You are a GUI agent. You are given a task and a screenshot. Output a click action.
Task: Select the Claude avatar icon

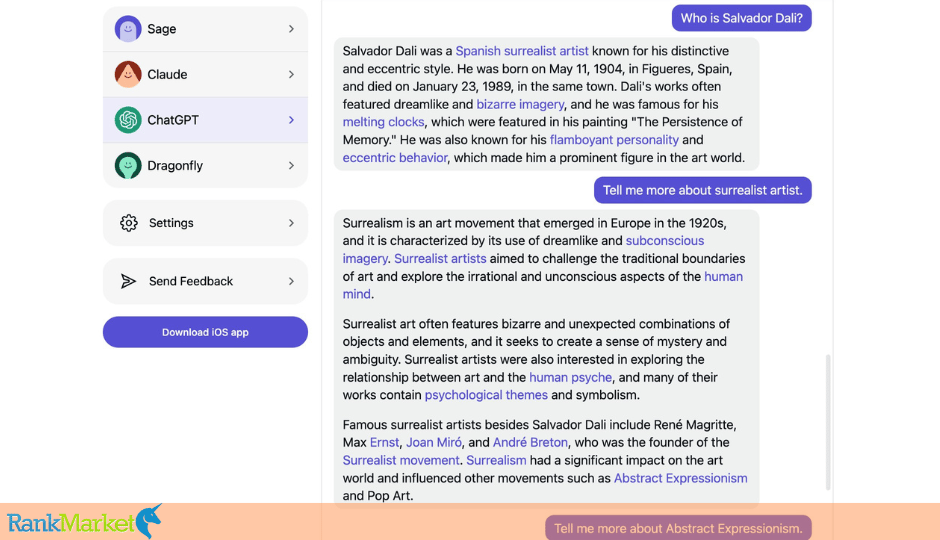pos(128,74)
